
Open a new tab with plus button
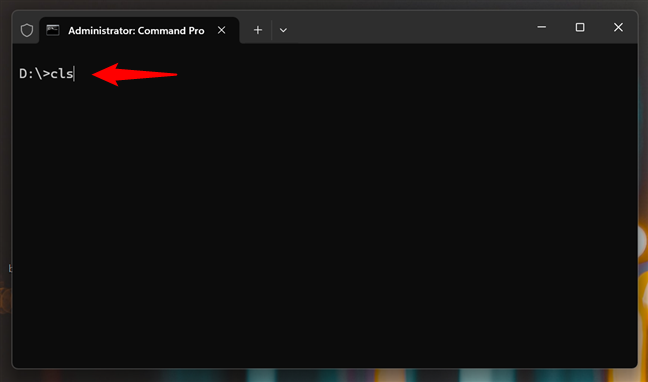click(258, 30)
